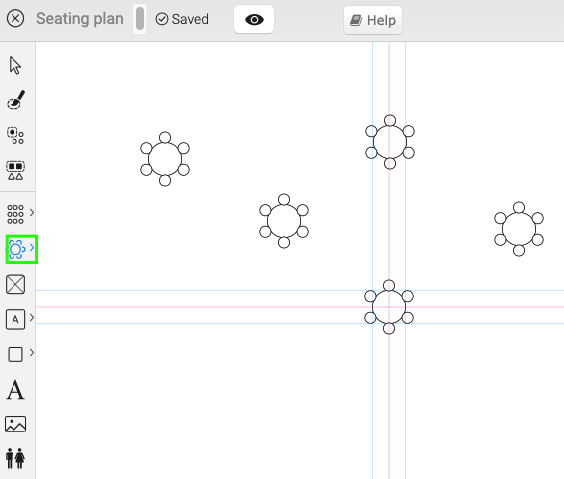Screen dimensions: 564x479
Task: Select the large A text tool
Action: click(15, 390)
